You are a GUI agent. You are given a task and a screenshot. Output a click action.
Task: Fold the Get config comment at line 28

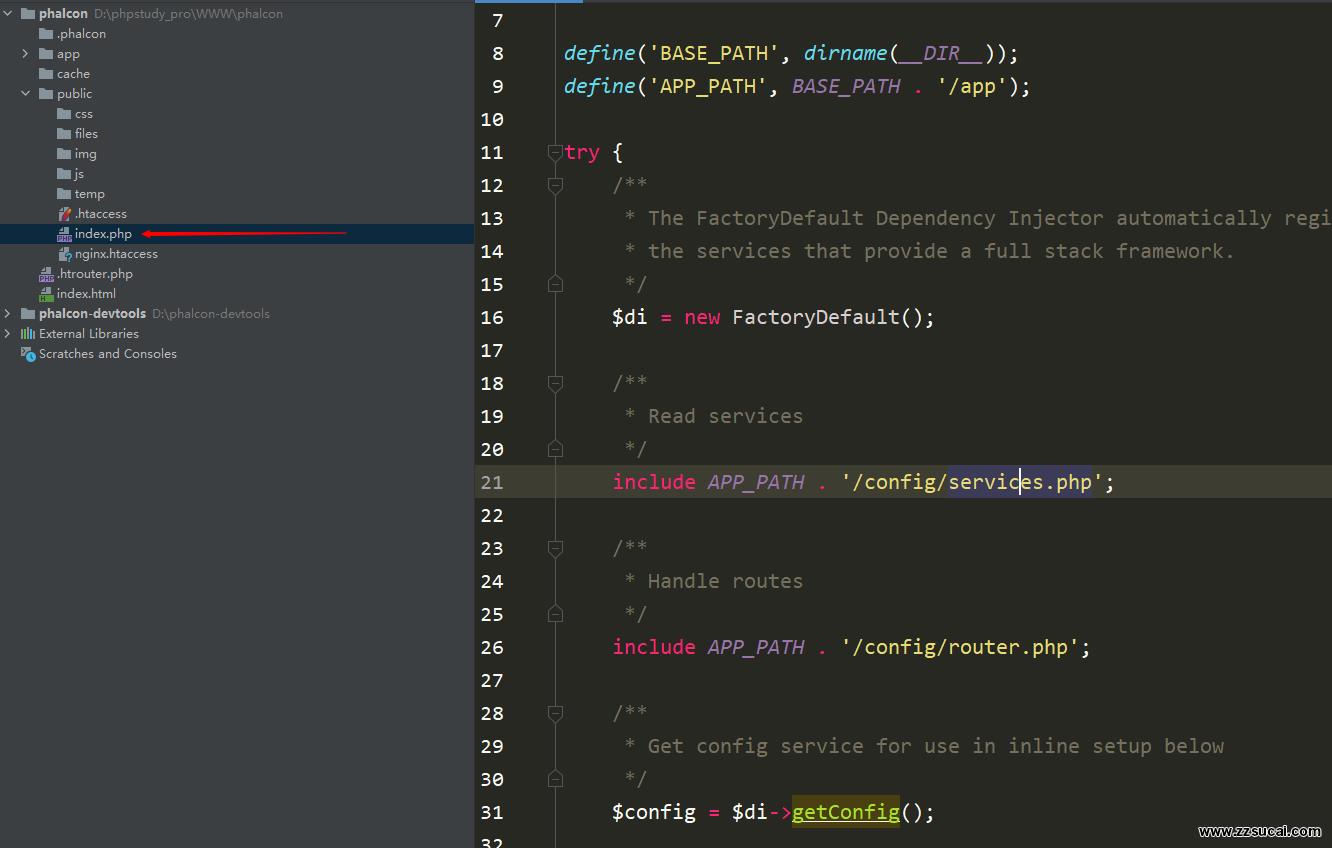(555, 713)
